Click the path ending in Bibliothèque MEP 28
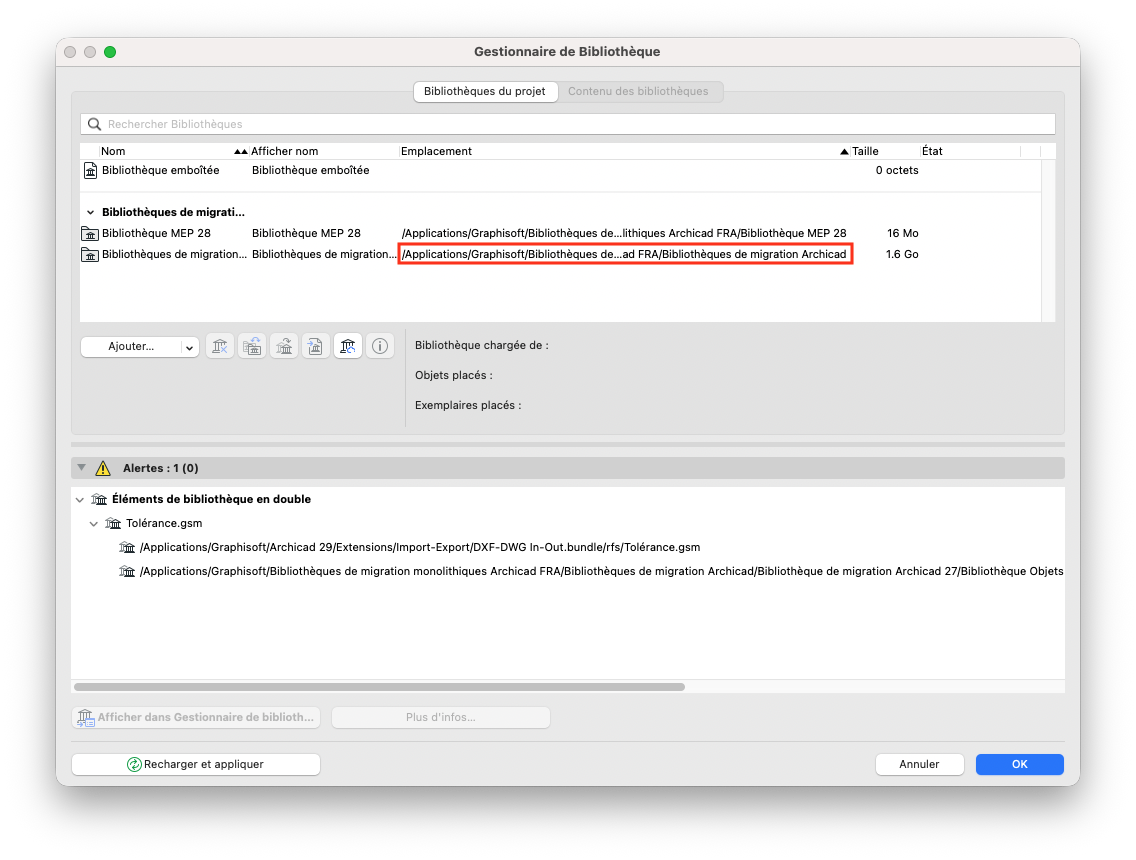This screenshot has height=860, width=1136. pyautogui.click(x=624, y=233)
